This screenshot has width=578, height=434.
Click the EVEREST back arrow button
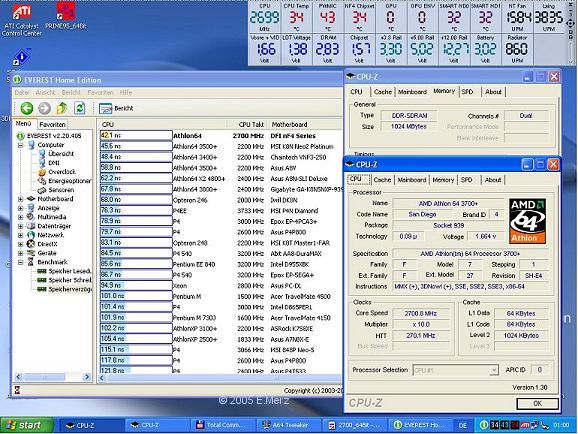pos(27,108)
